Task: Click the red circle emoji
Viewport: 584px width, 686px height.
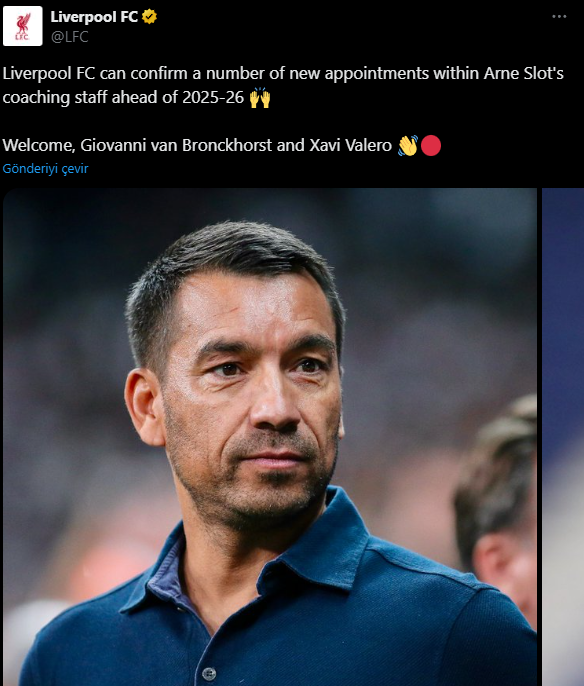Action: [431, 146]
